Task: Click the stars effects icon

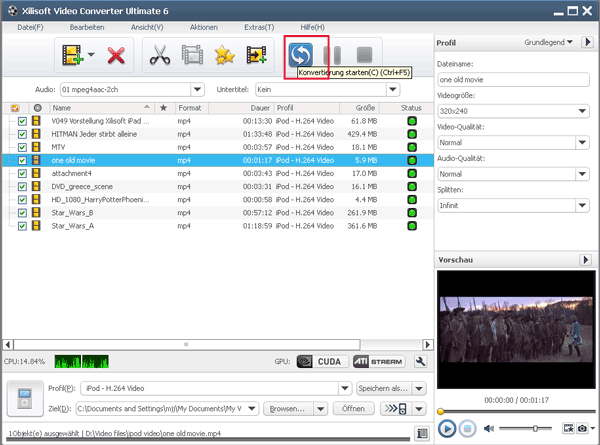Action: tap(225, 55)
